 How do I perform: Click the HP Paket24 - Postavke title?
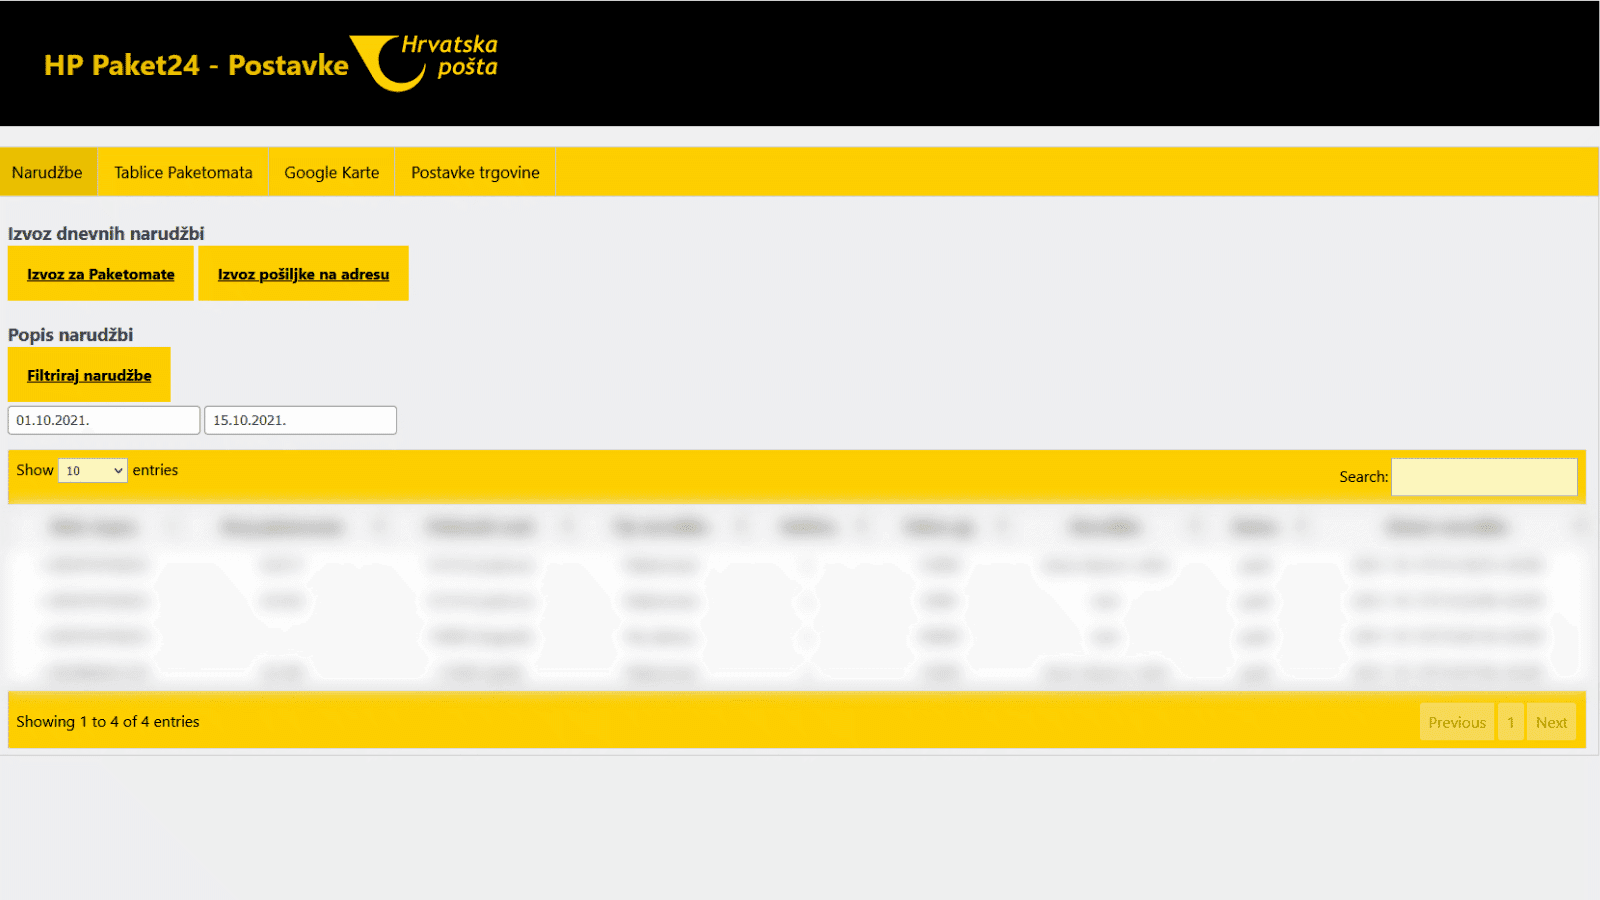[x=196, y=65]
